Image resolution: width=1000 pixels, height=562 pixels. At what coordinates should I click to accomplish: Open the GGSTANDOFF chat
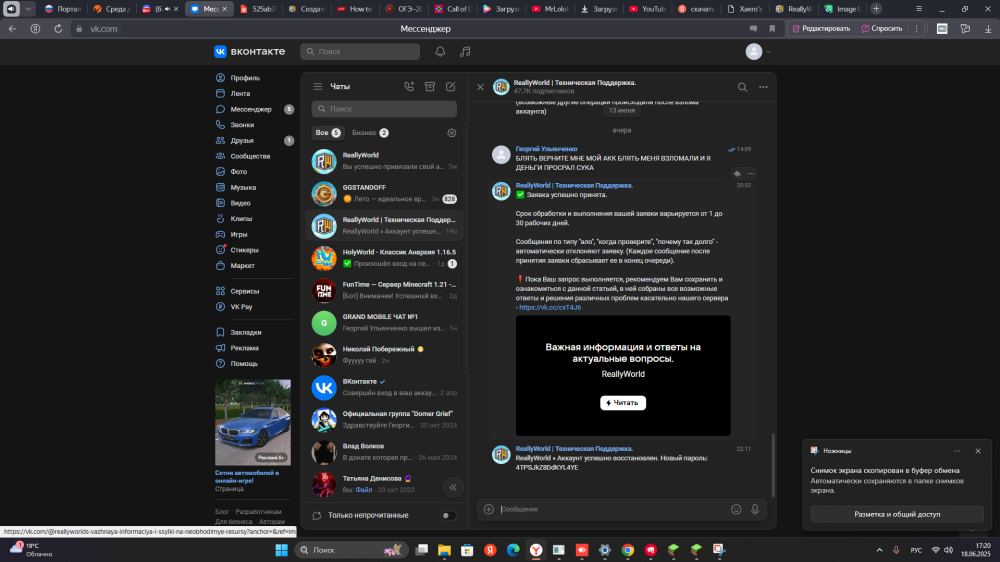pos(385,193)
